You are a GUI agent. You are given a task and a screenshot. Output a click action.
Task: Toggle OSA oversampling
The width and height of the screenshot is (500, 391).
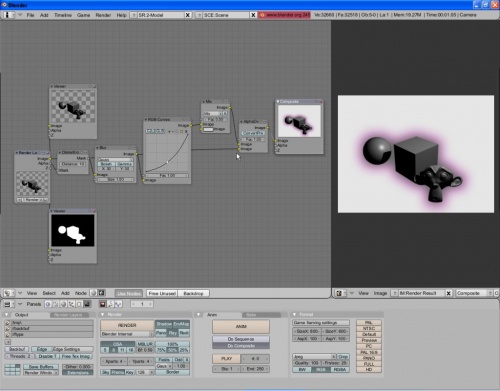tap(117, 344)
